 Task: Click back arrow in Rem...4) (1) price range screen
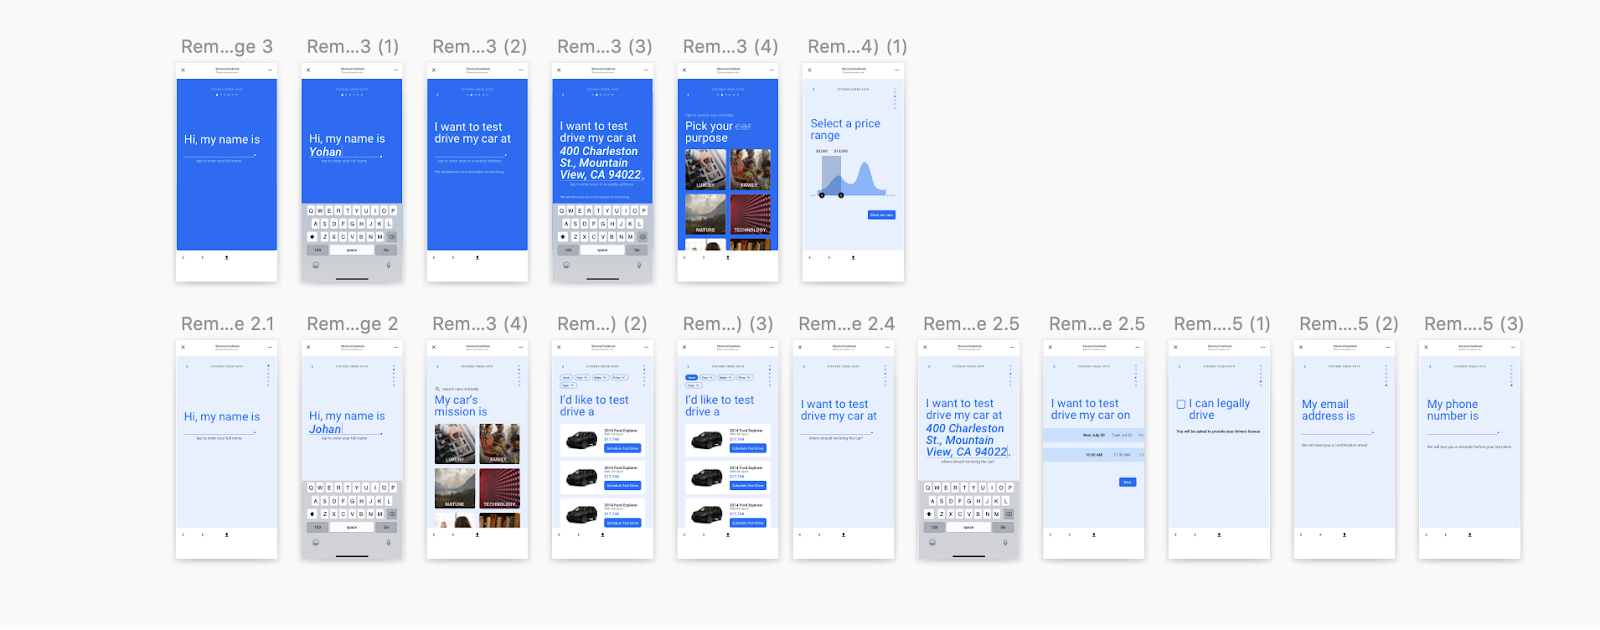(813, 89)
